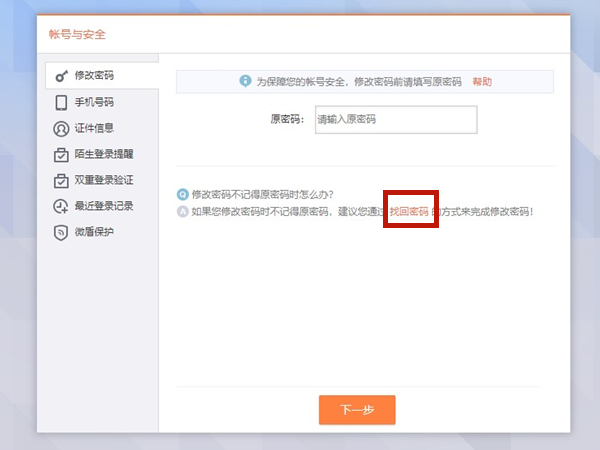The height and width of the screenshot is (450, 600).
Task: Focus the 原密码 input field
Action: pyautogui.click(x=395, y=120)
